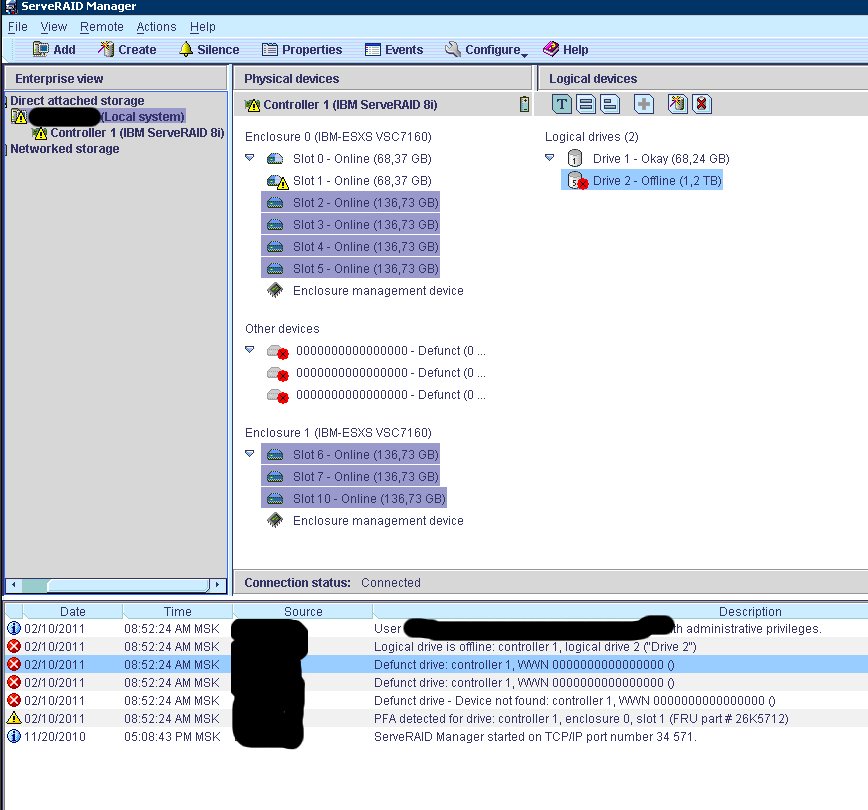Viewport: 868px width, 810px height.
Task: Collapse the Enclosure 0 device list
Action: (250, 158)
